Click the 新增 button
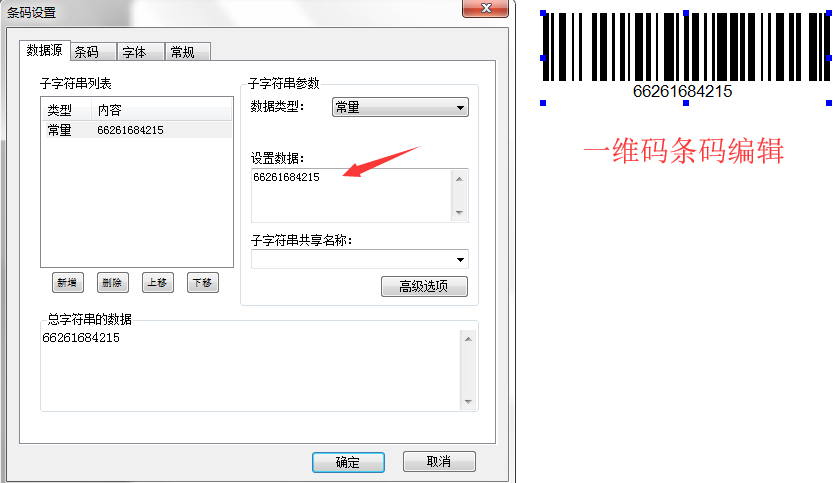 point(68,283)
